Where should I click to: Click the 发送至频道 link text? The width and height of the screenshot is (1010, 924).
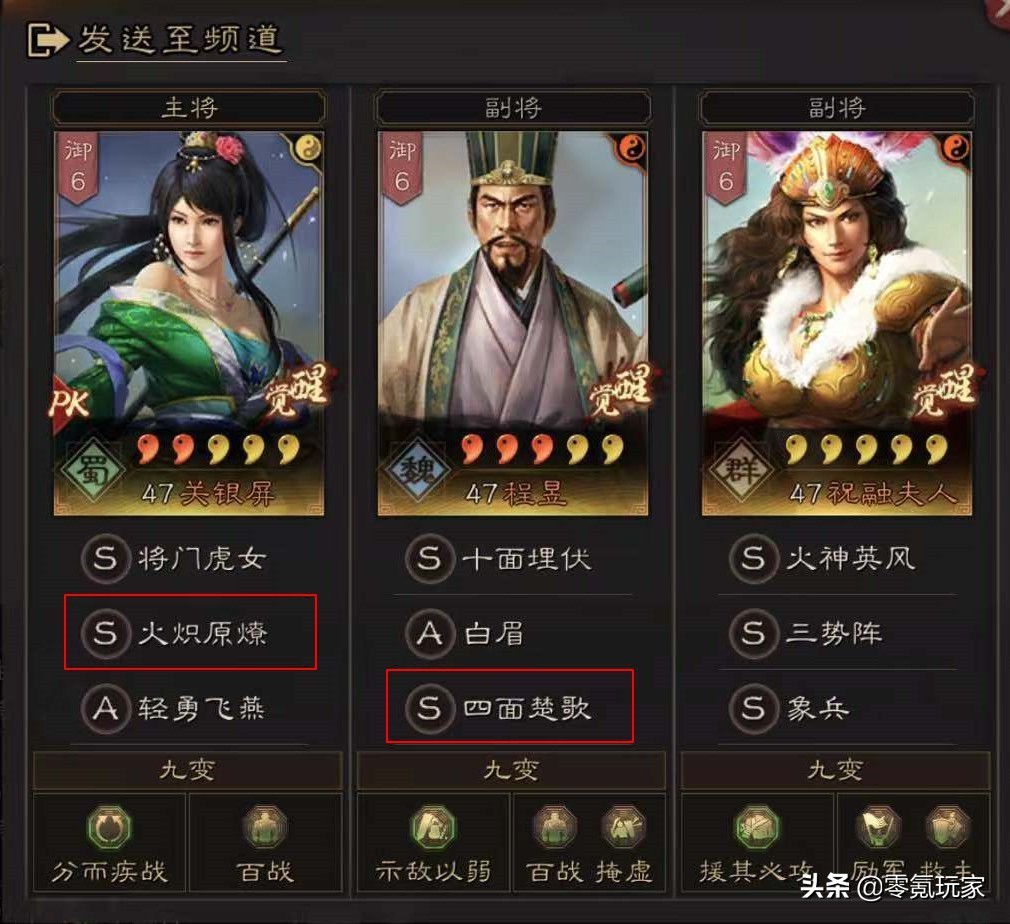pos(180,39)
